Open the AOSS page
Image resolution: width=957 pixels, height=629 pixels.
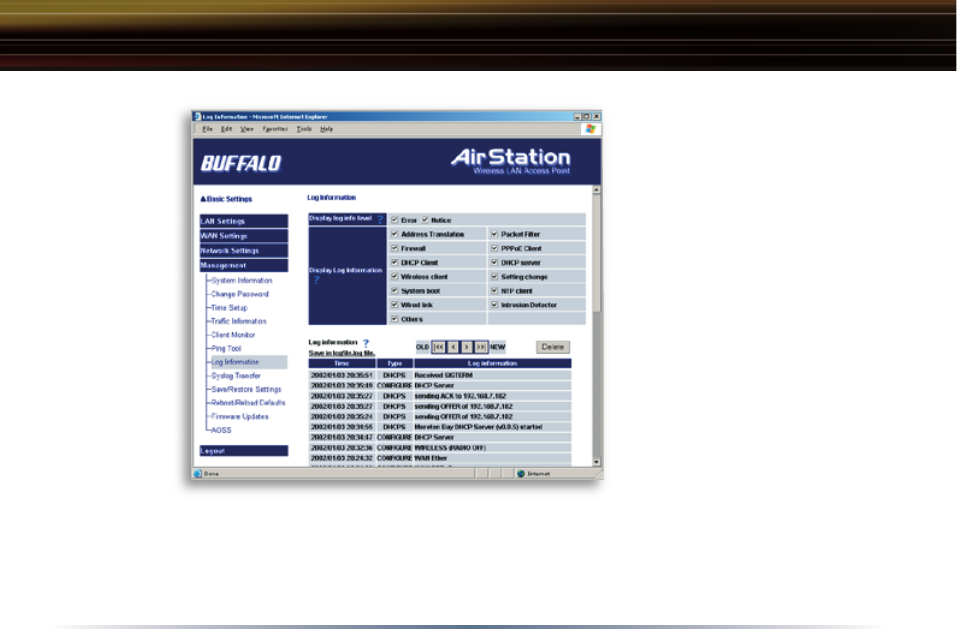[x=222, y=430]
